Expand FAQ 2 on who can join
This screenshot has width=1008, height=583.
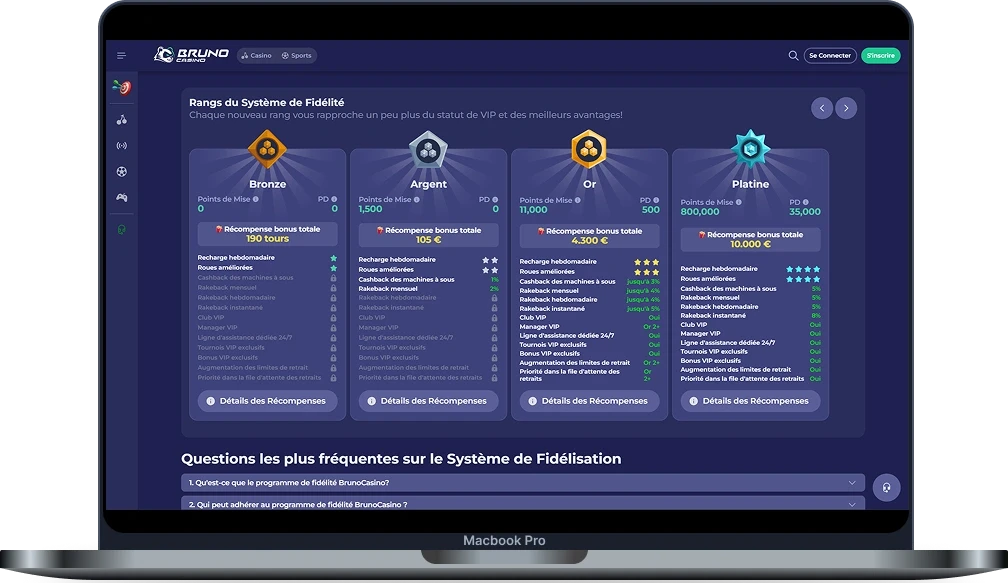[522, 504]
